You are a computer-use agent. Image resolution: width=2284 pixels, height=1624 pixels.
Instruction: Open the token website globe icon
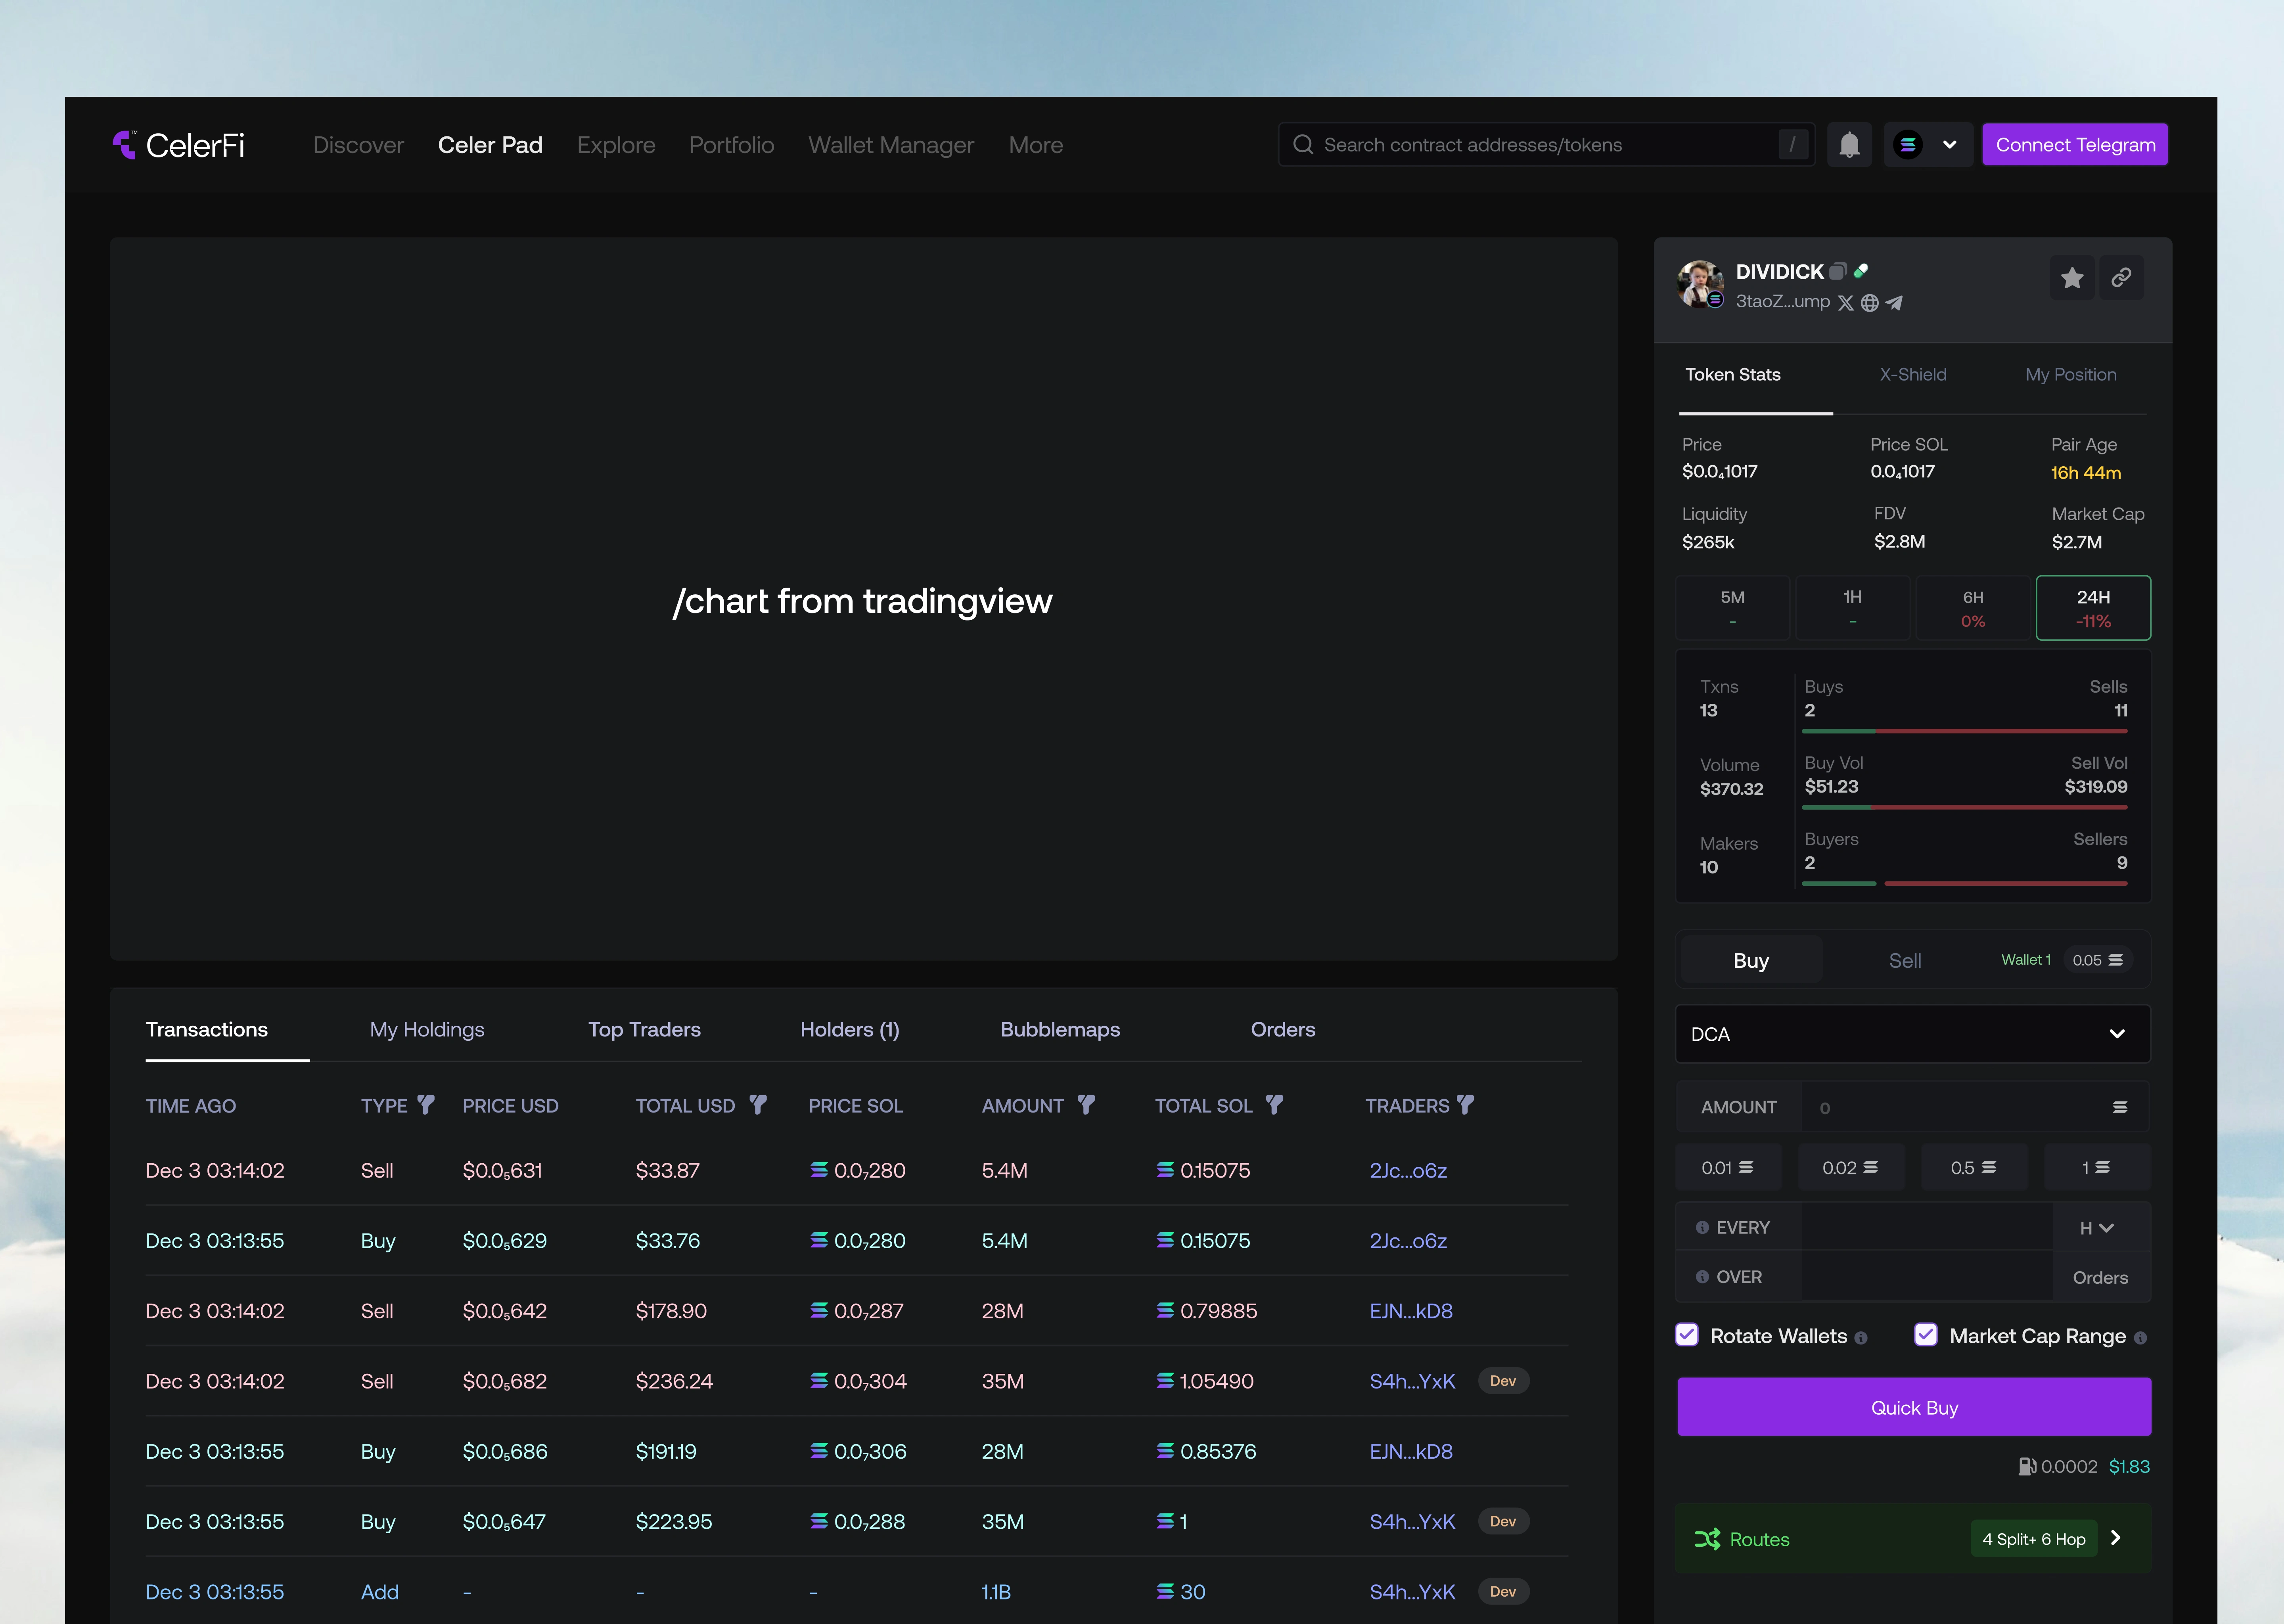point(1870,303)
